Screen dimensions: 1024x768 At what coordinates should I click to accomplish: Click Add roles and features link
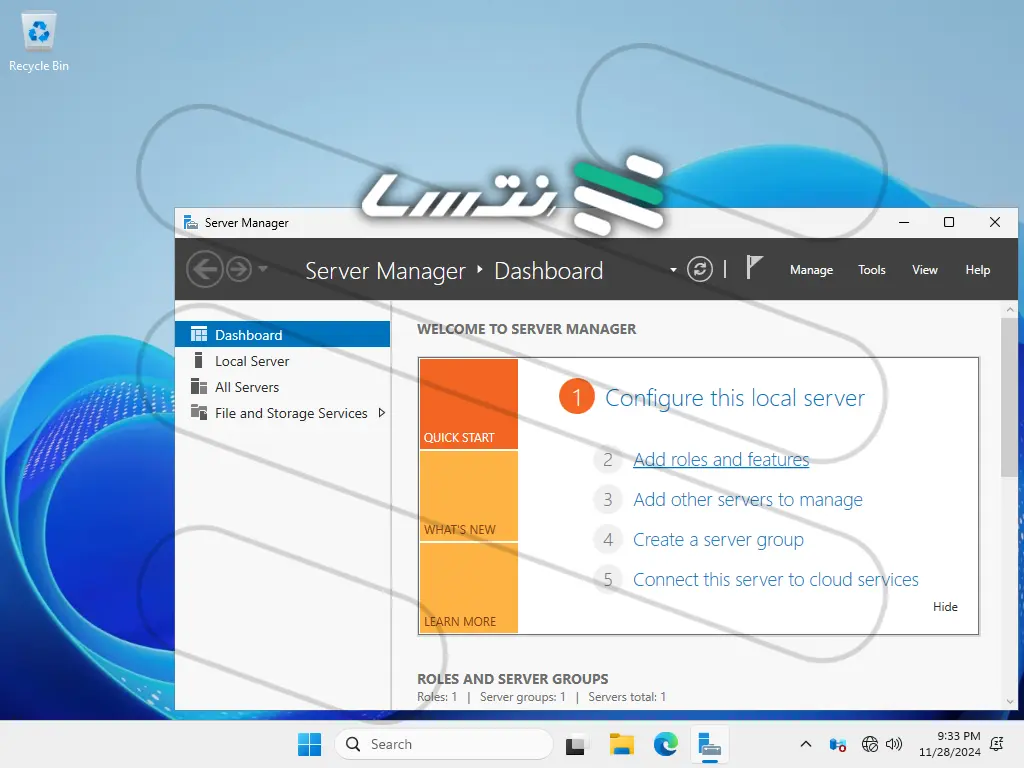tap(721, 460)
